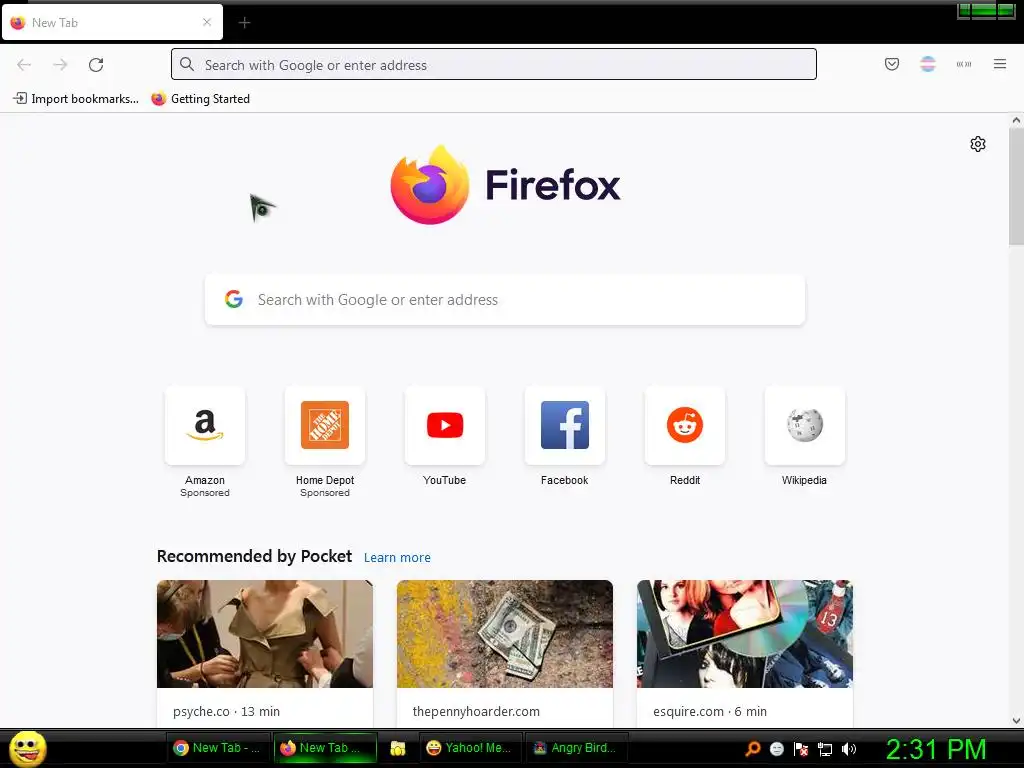Focus the center Google search box
Image resolution: width=1024 pixels, height=768 pixels.
[x=505, y=299]
